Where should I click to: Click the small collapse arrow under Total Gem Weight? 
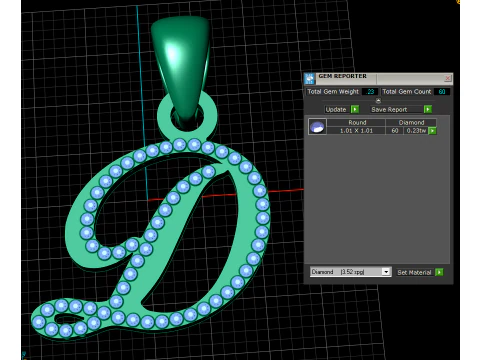pyautogui.click(x=378, y=101)
